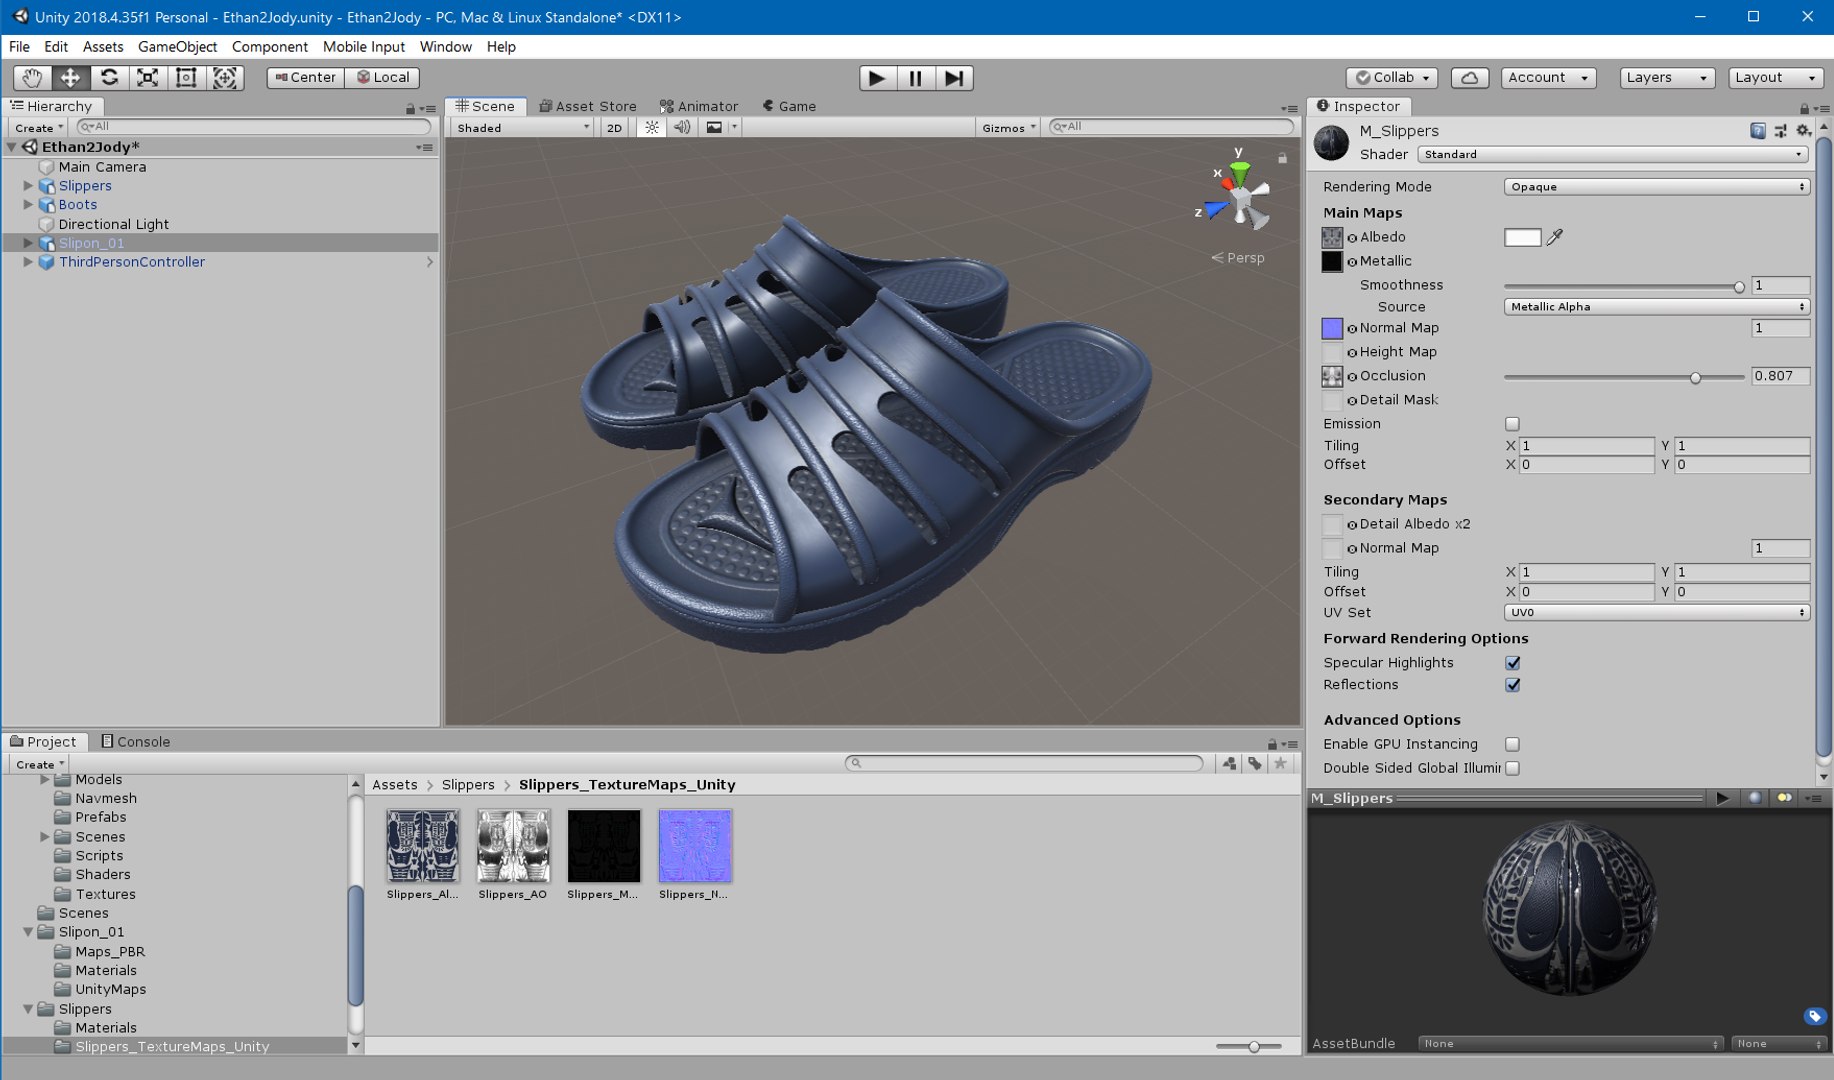This screenshot has height=1080, width=1834.
Task: Open the Collab button
Action: [1392, 78]
